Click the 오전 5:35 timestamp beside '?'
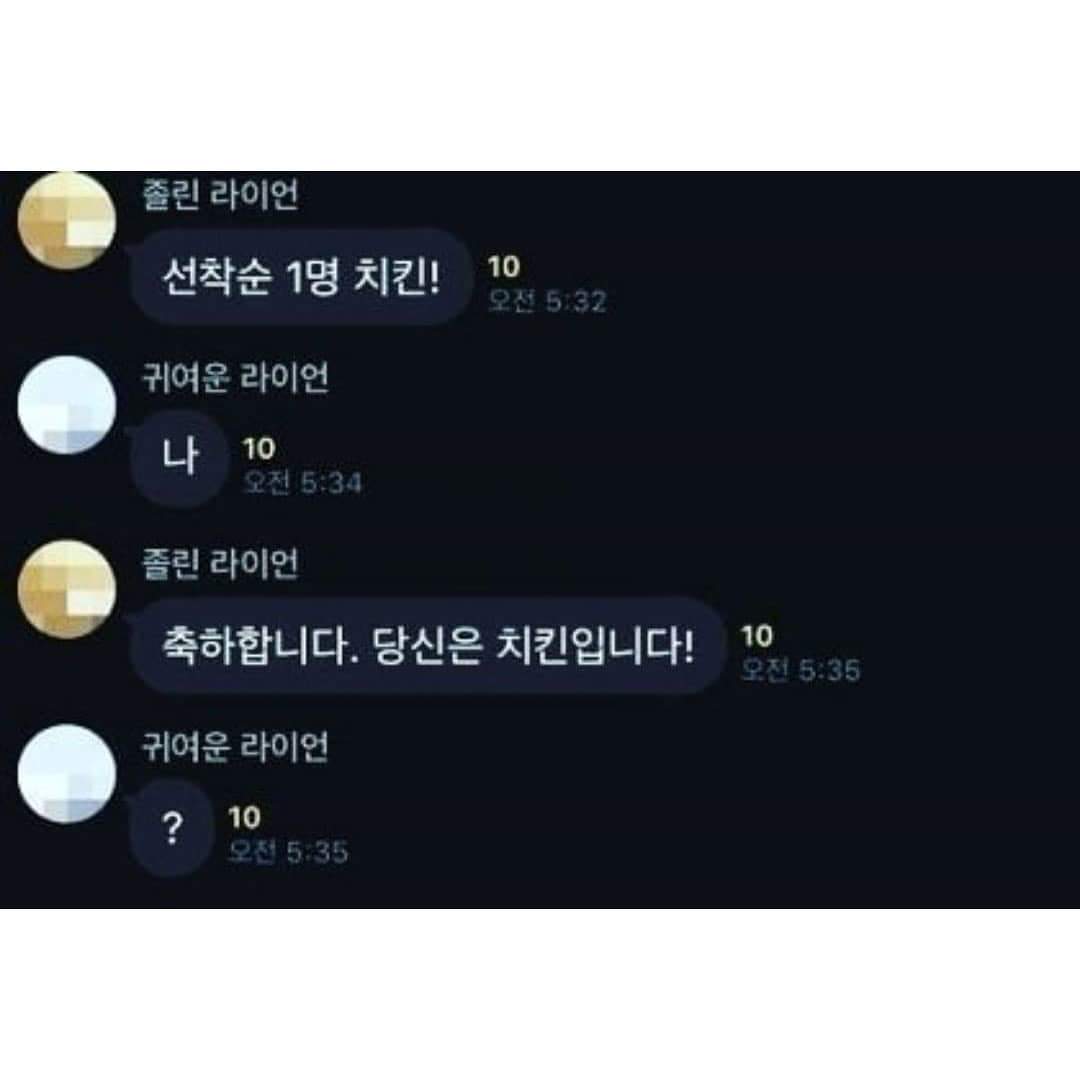Viewport: 1080px width, 1080px height. click(x=288, y=852)
